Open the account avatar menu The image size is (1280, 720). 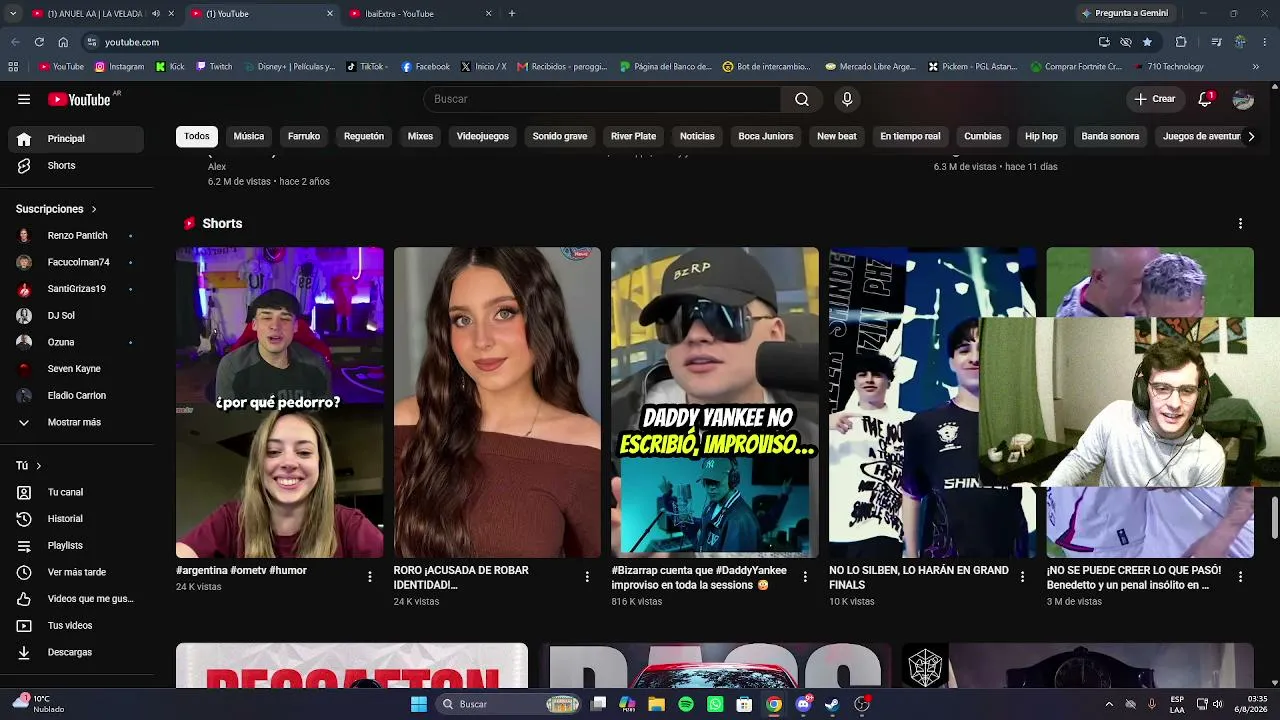coord(1243,99)
